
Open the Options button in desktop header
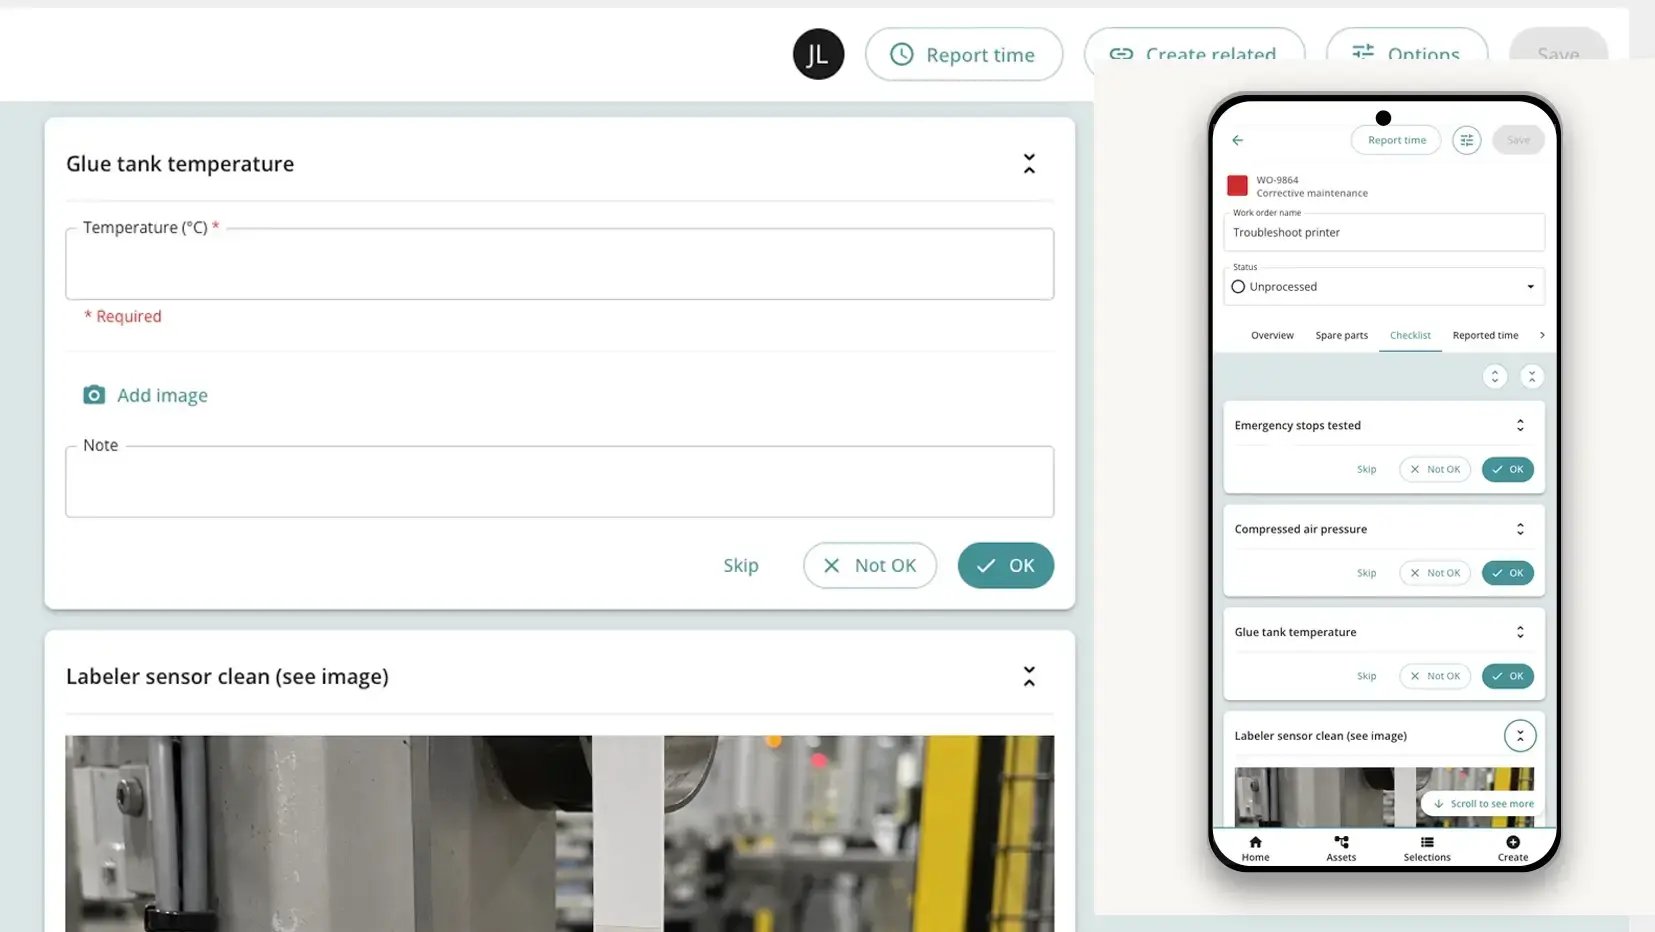(x=1406, y=44)
